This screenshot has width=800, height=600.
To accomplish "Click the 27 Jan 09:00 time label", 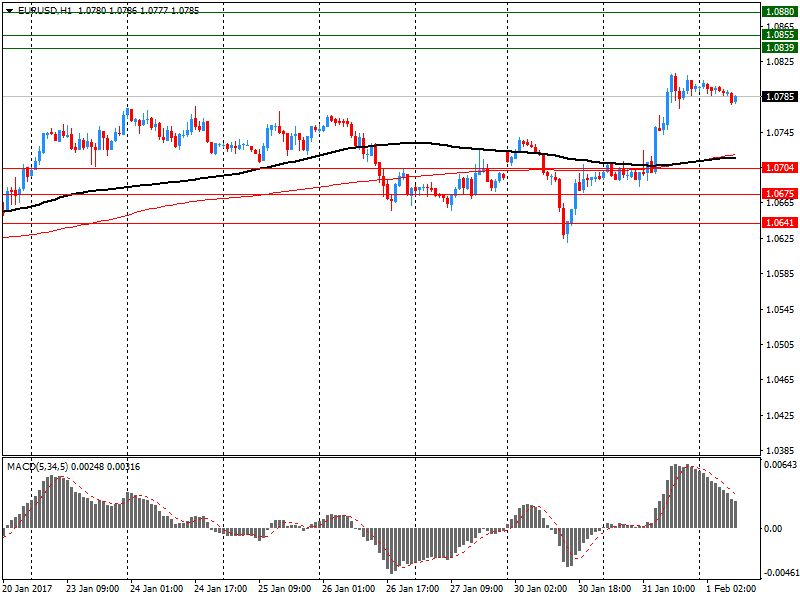I will [x=477, y=589].
